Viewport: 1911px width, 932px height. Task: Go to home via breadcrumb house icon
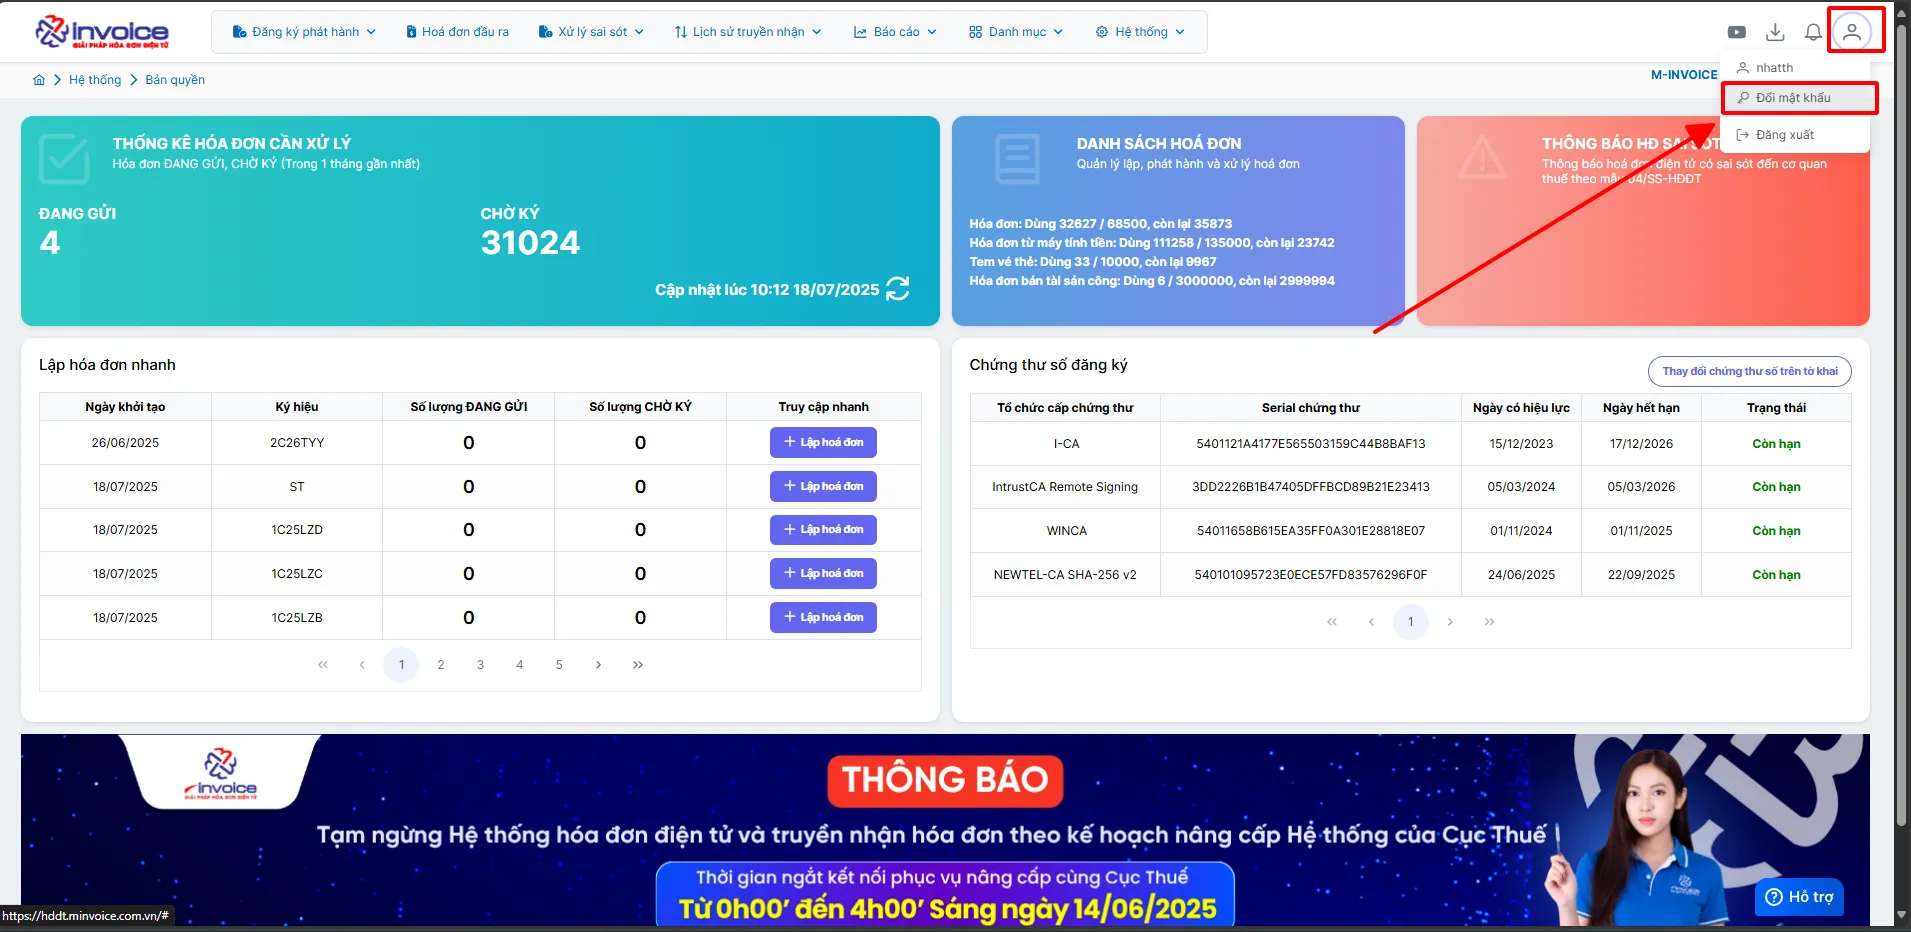coord(39,80)
